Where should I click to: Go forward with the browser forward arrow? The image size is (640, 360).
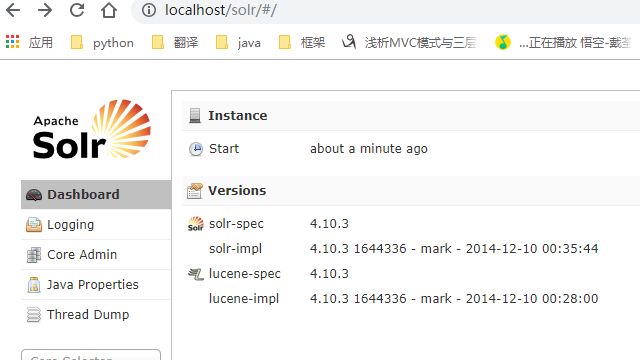click(x=45, y=10)
